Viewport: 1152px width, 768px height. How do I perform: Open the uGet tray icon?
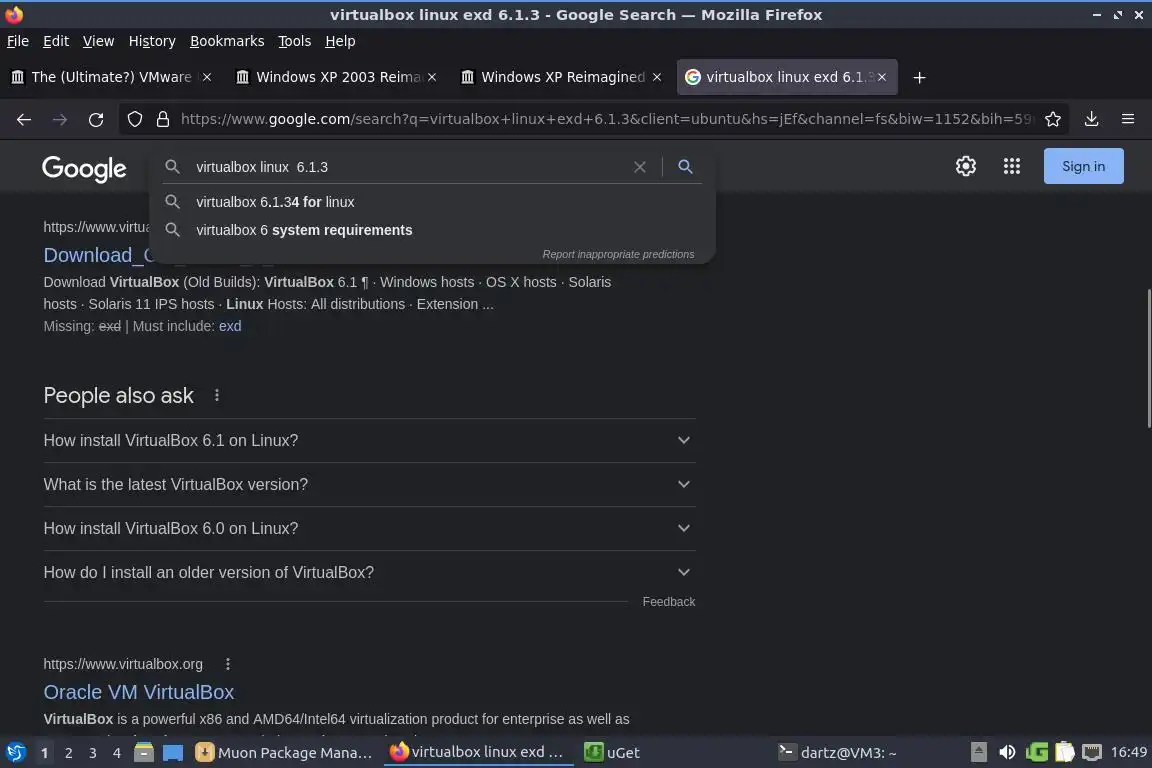click(1037, 752)
